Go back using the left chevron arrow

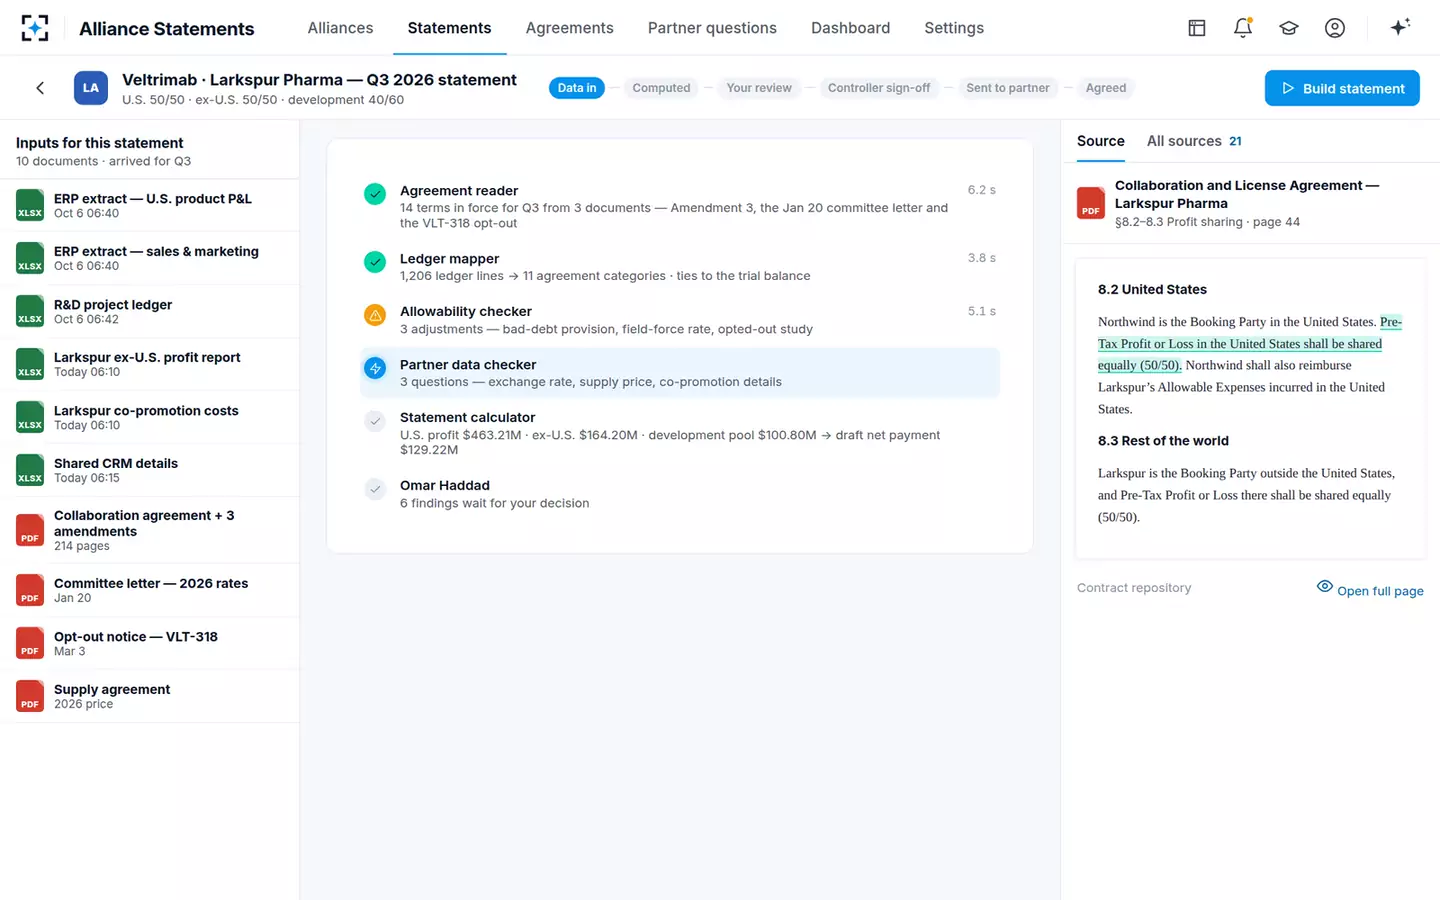[x=40, y=88]
